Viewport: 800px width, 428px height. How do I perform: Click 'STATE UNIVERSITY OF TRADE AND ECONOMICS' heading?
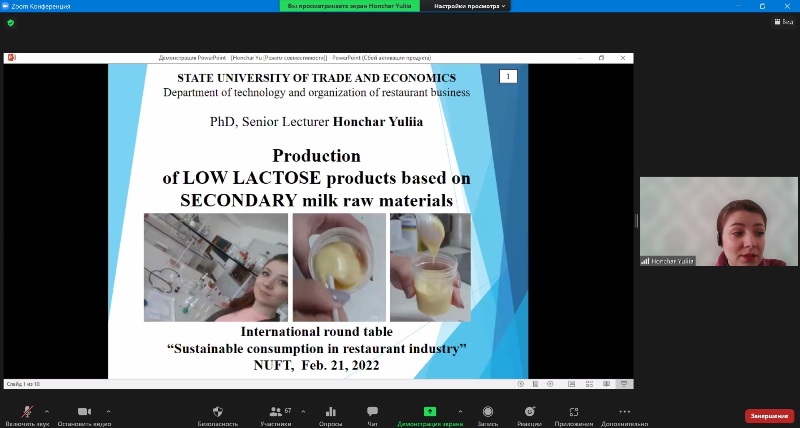[x=316, y=78]
